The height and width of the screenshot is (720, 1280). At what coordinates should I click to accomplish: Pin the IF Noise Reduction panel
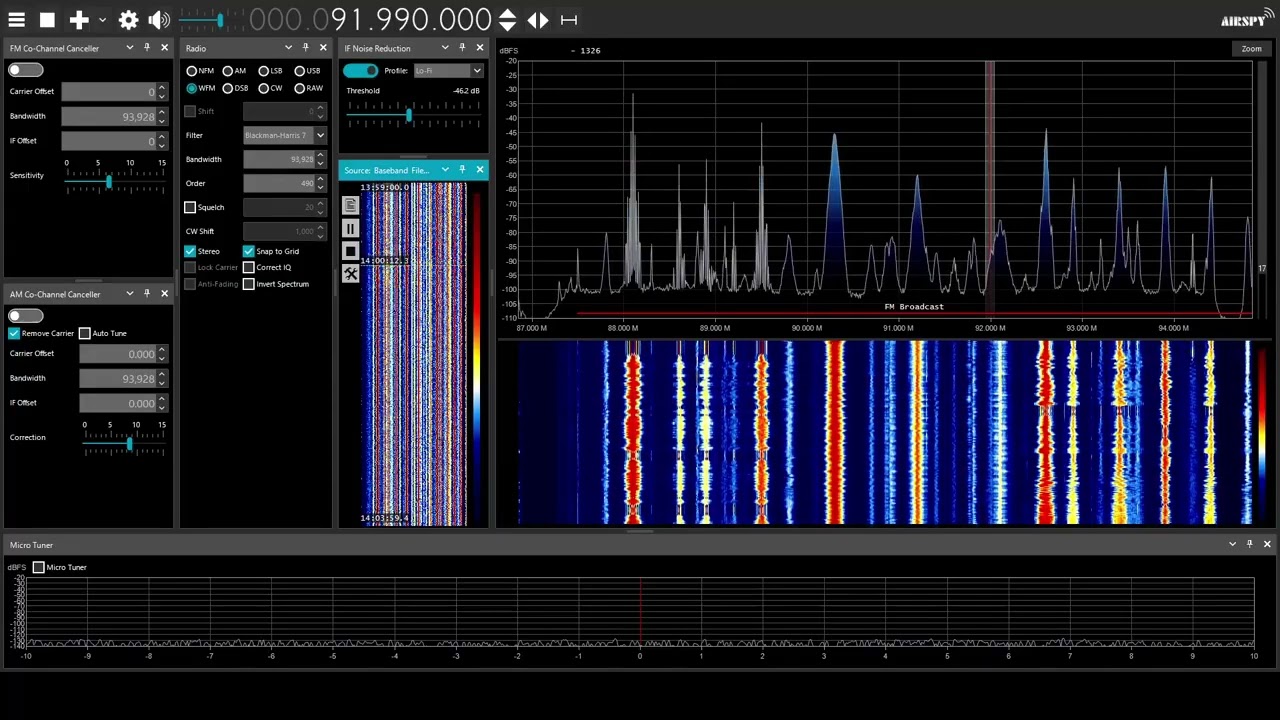[x=462, y=47]
